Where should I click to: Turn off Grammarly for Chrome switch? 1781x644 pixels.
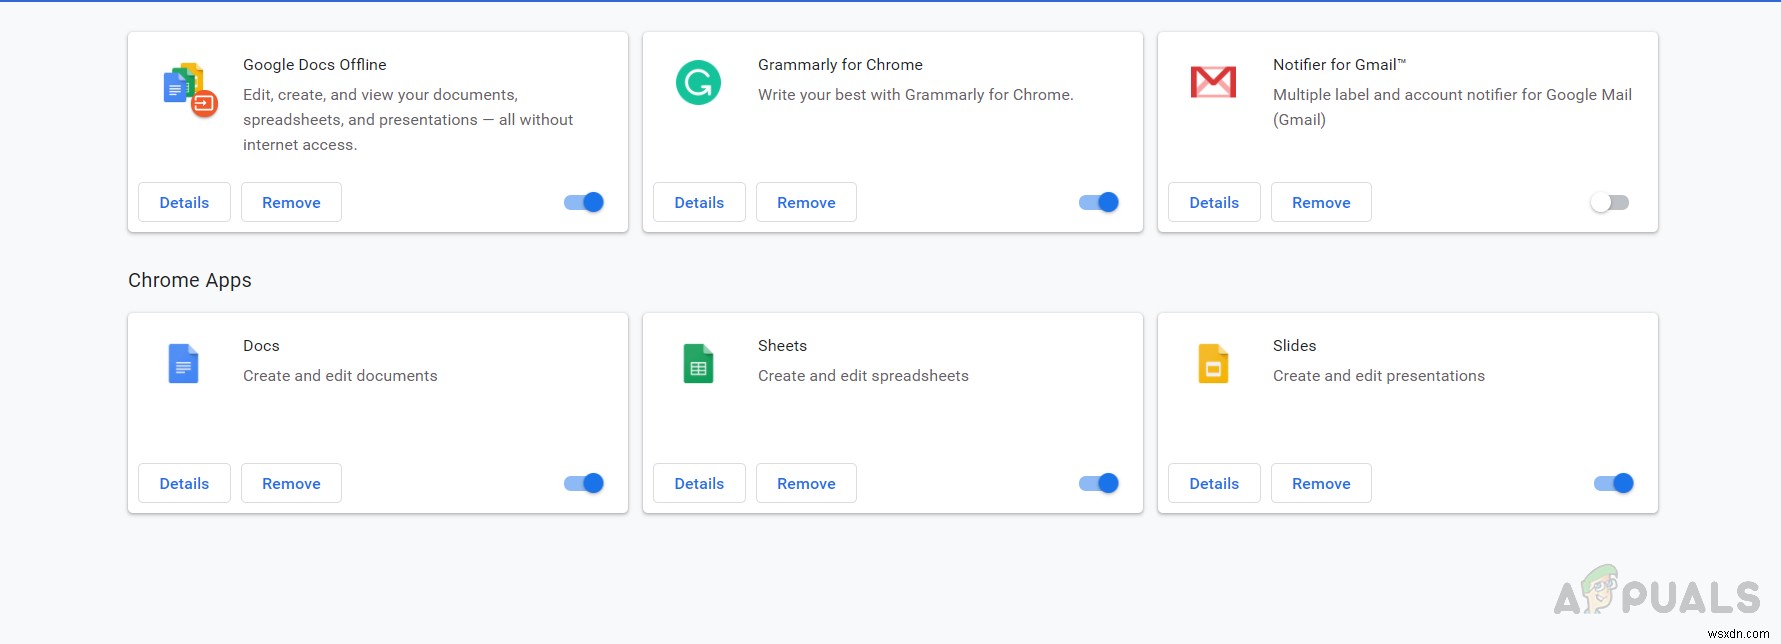click(x=1099, y=202)
